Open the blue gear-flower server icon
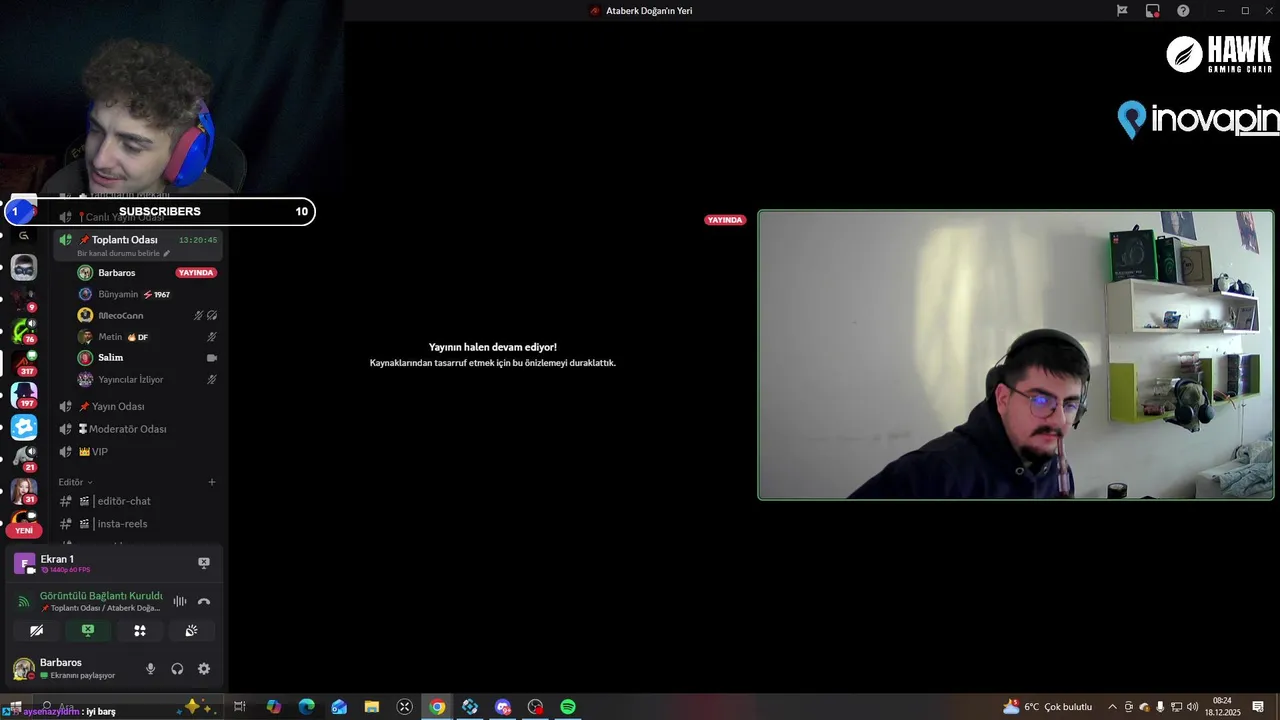The image size is (1280, 720). 24,427
